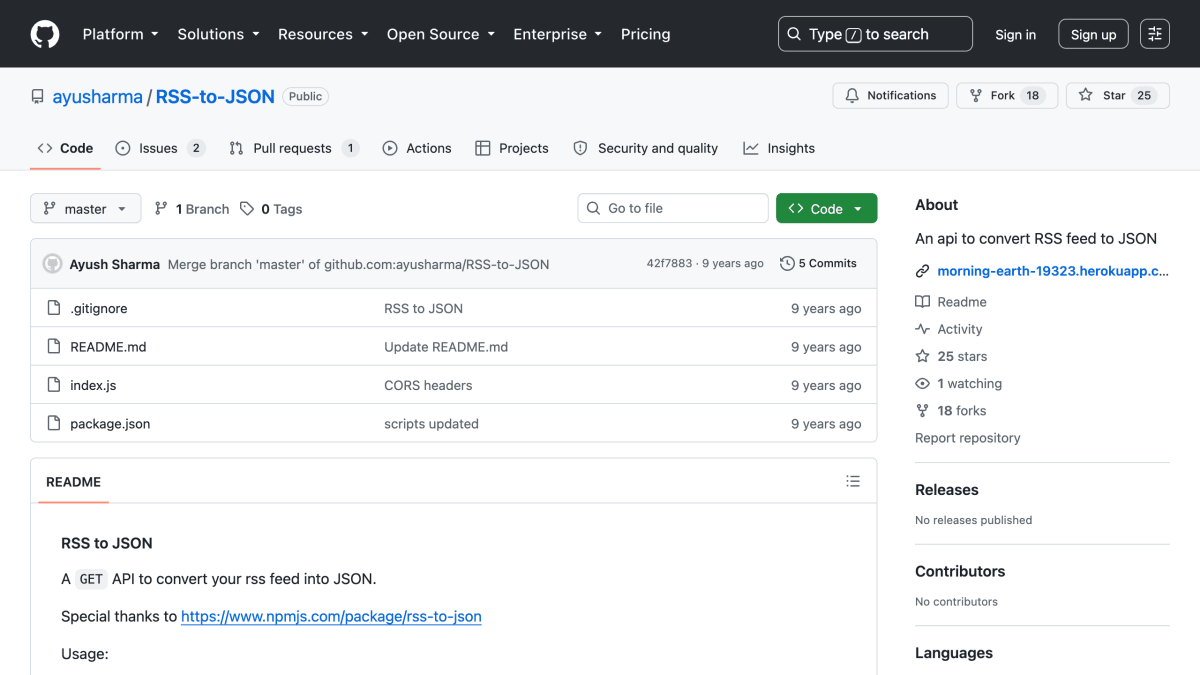
Task: Expand the Resources menu
Action: click(x=323, y=34)
